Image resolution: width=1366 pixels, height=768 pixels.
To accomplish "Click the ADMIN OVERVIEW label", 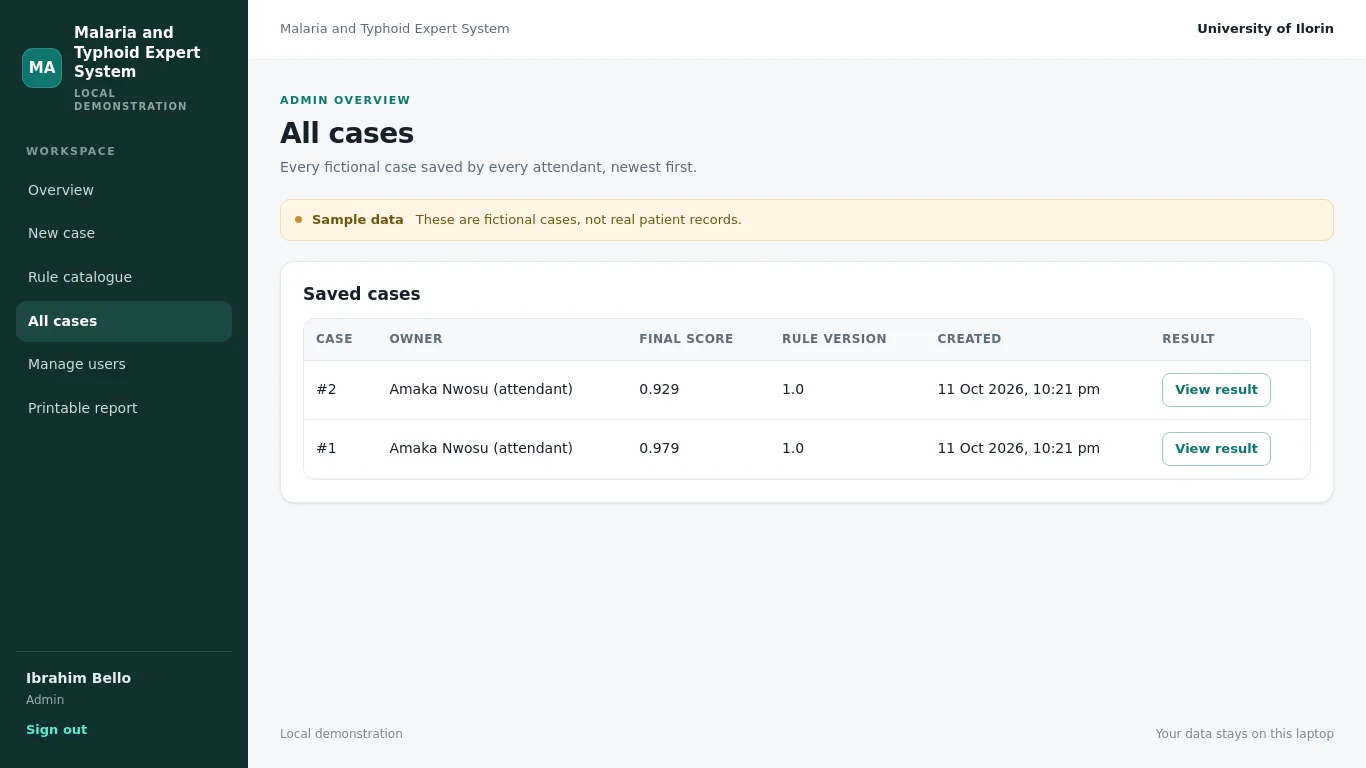I will click(345, 100).
